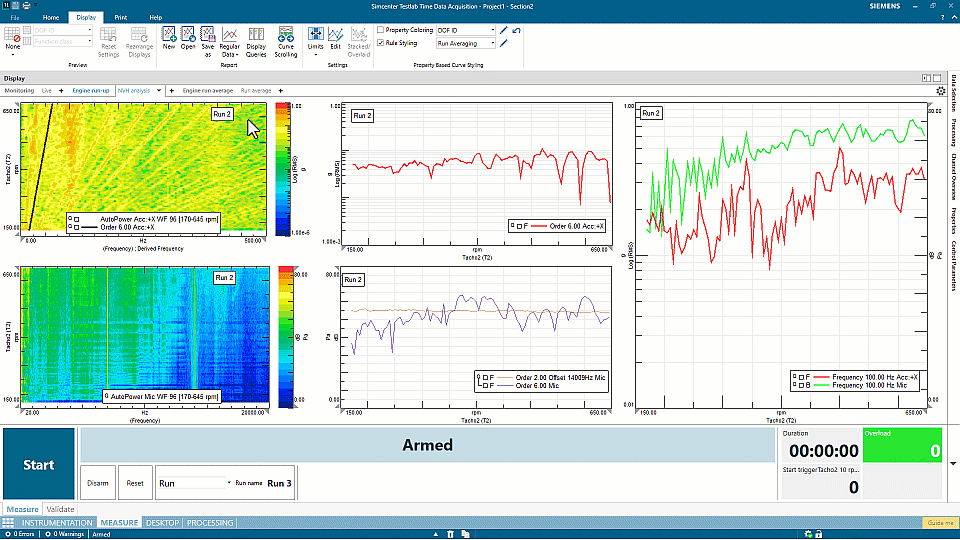The width and height of the screenshot is (960, 540).
Task: Enable the Property Coloring checkbox
Action: (380, 30)
